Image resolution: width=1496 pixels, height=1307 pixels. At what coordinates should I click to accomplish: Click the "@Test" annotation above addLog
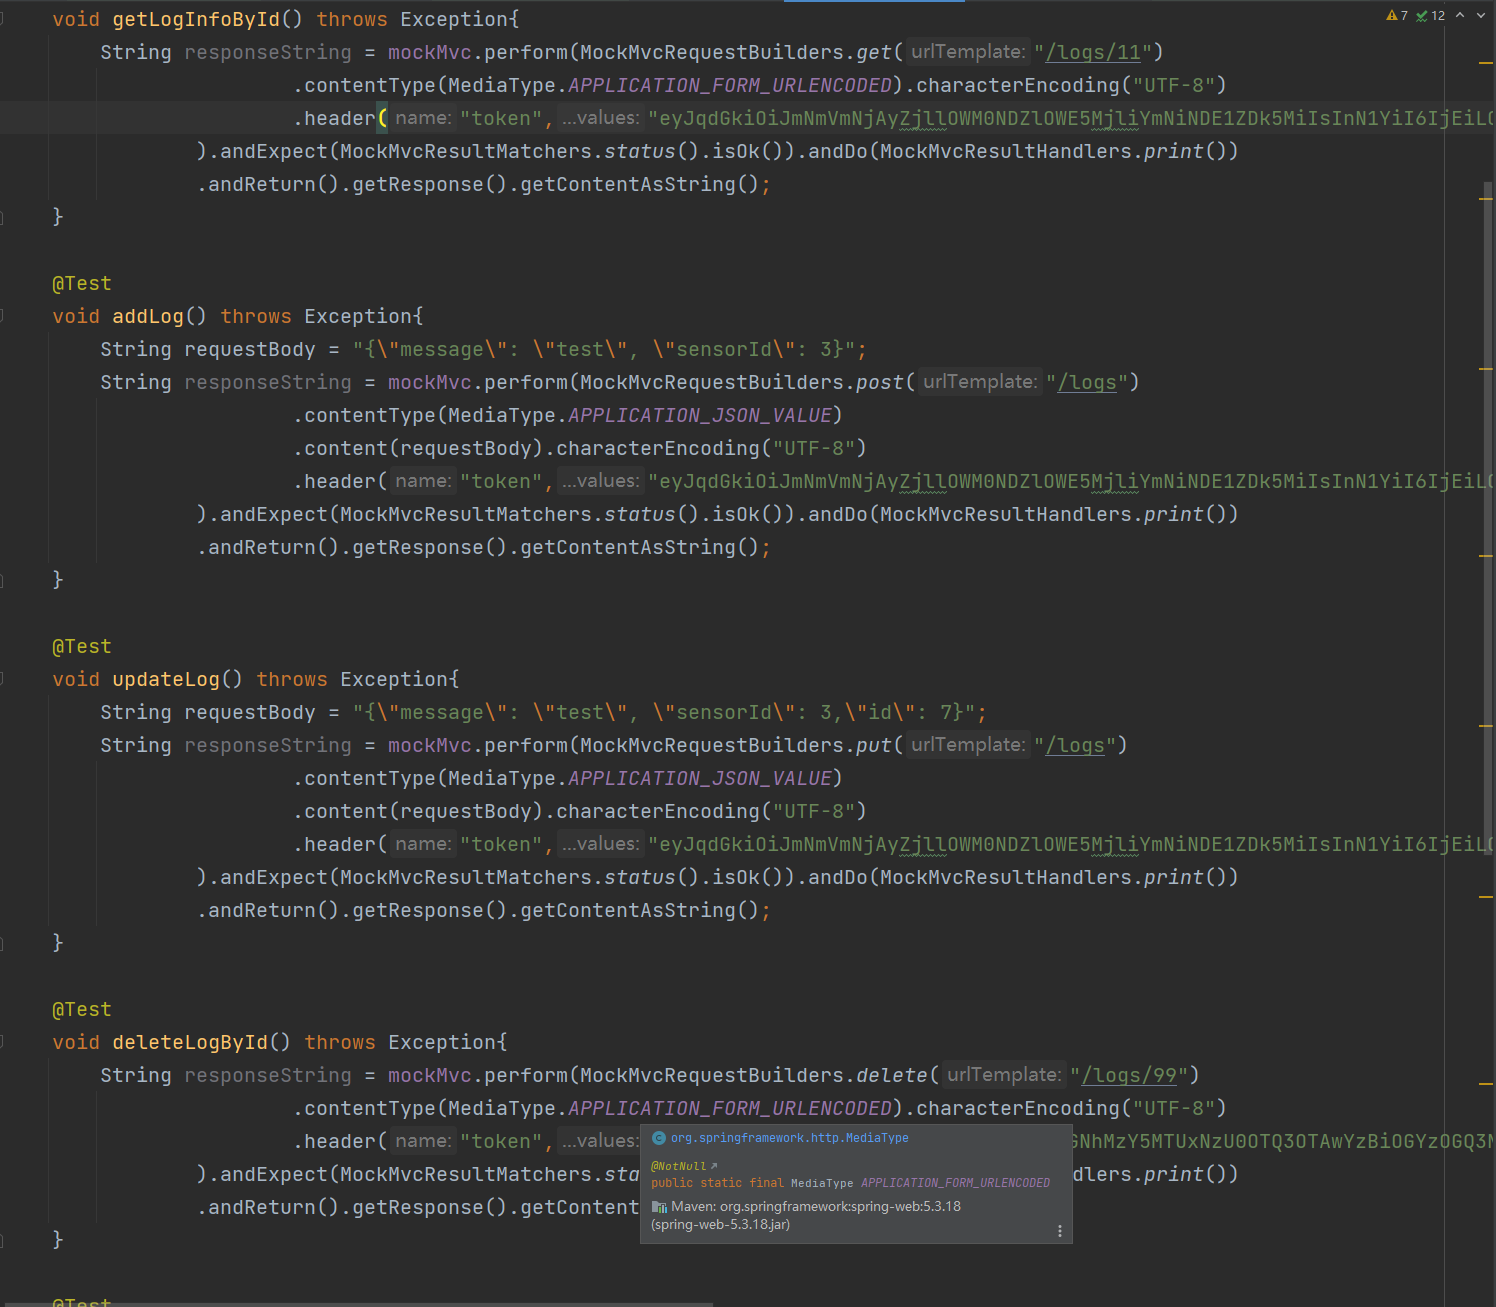[82, 283]
